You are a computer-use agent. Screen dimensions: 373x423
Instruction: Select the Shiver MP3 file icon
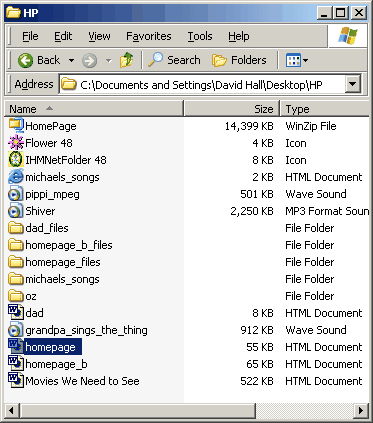[15, 211]
